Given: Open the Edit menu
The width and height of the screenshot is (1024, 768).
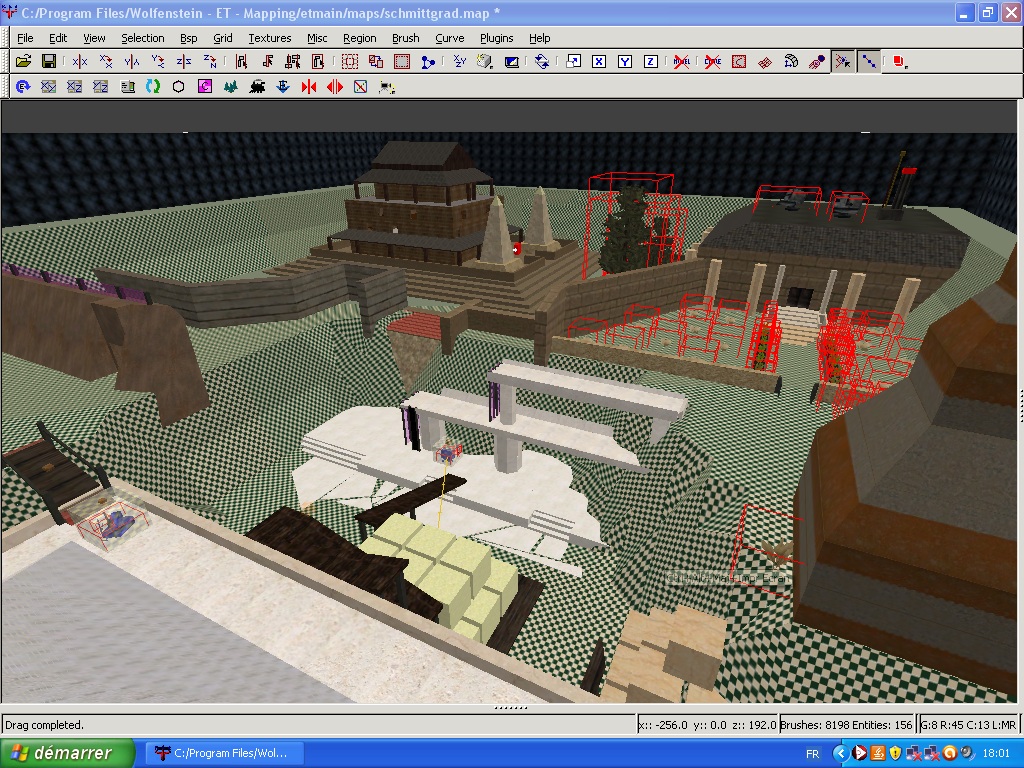Looking at the screenshot, I should (x=58, y=38).
